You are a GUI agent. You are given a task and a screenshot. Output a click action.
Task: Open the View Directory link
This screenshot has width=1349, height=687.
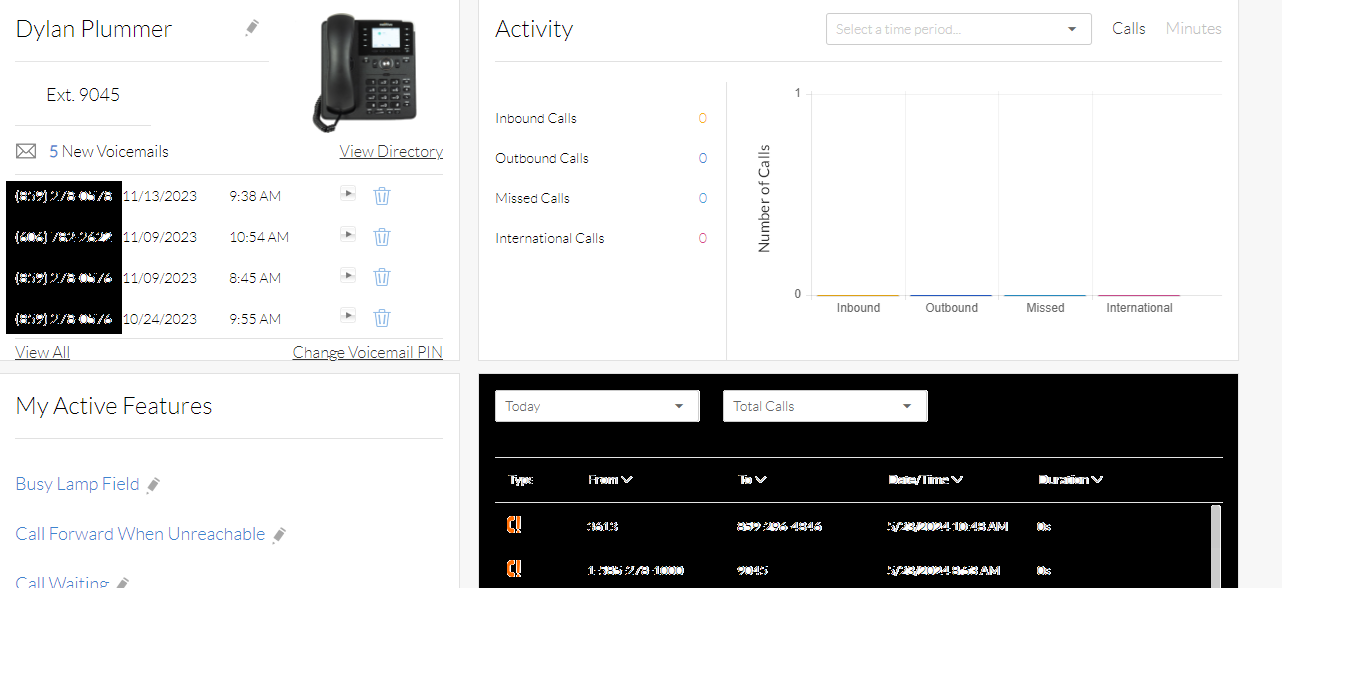(391, 152)
